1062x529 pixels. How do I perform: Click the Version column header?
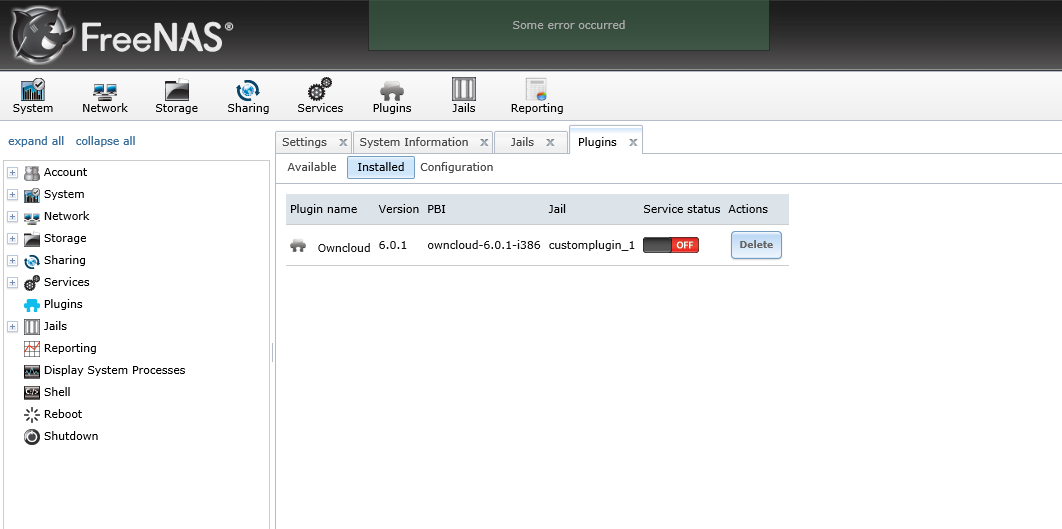click(398, 209)
